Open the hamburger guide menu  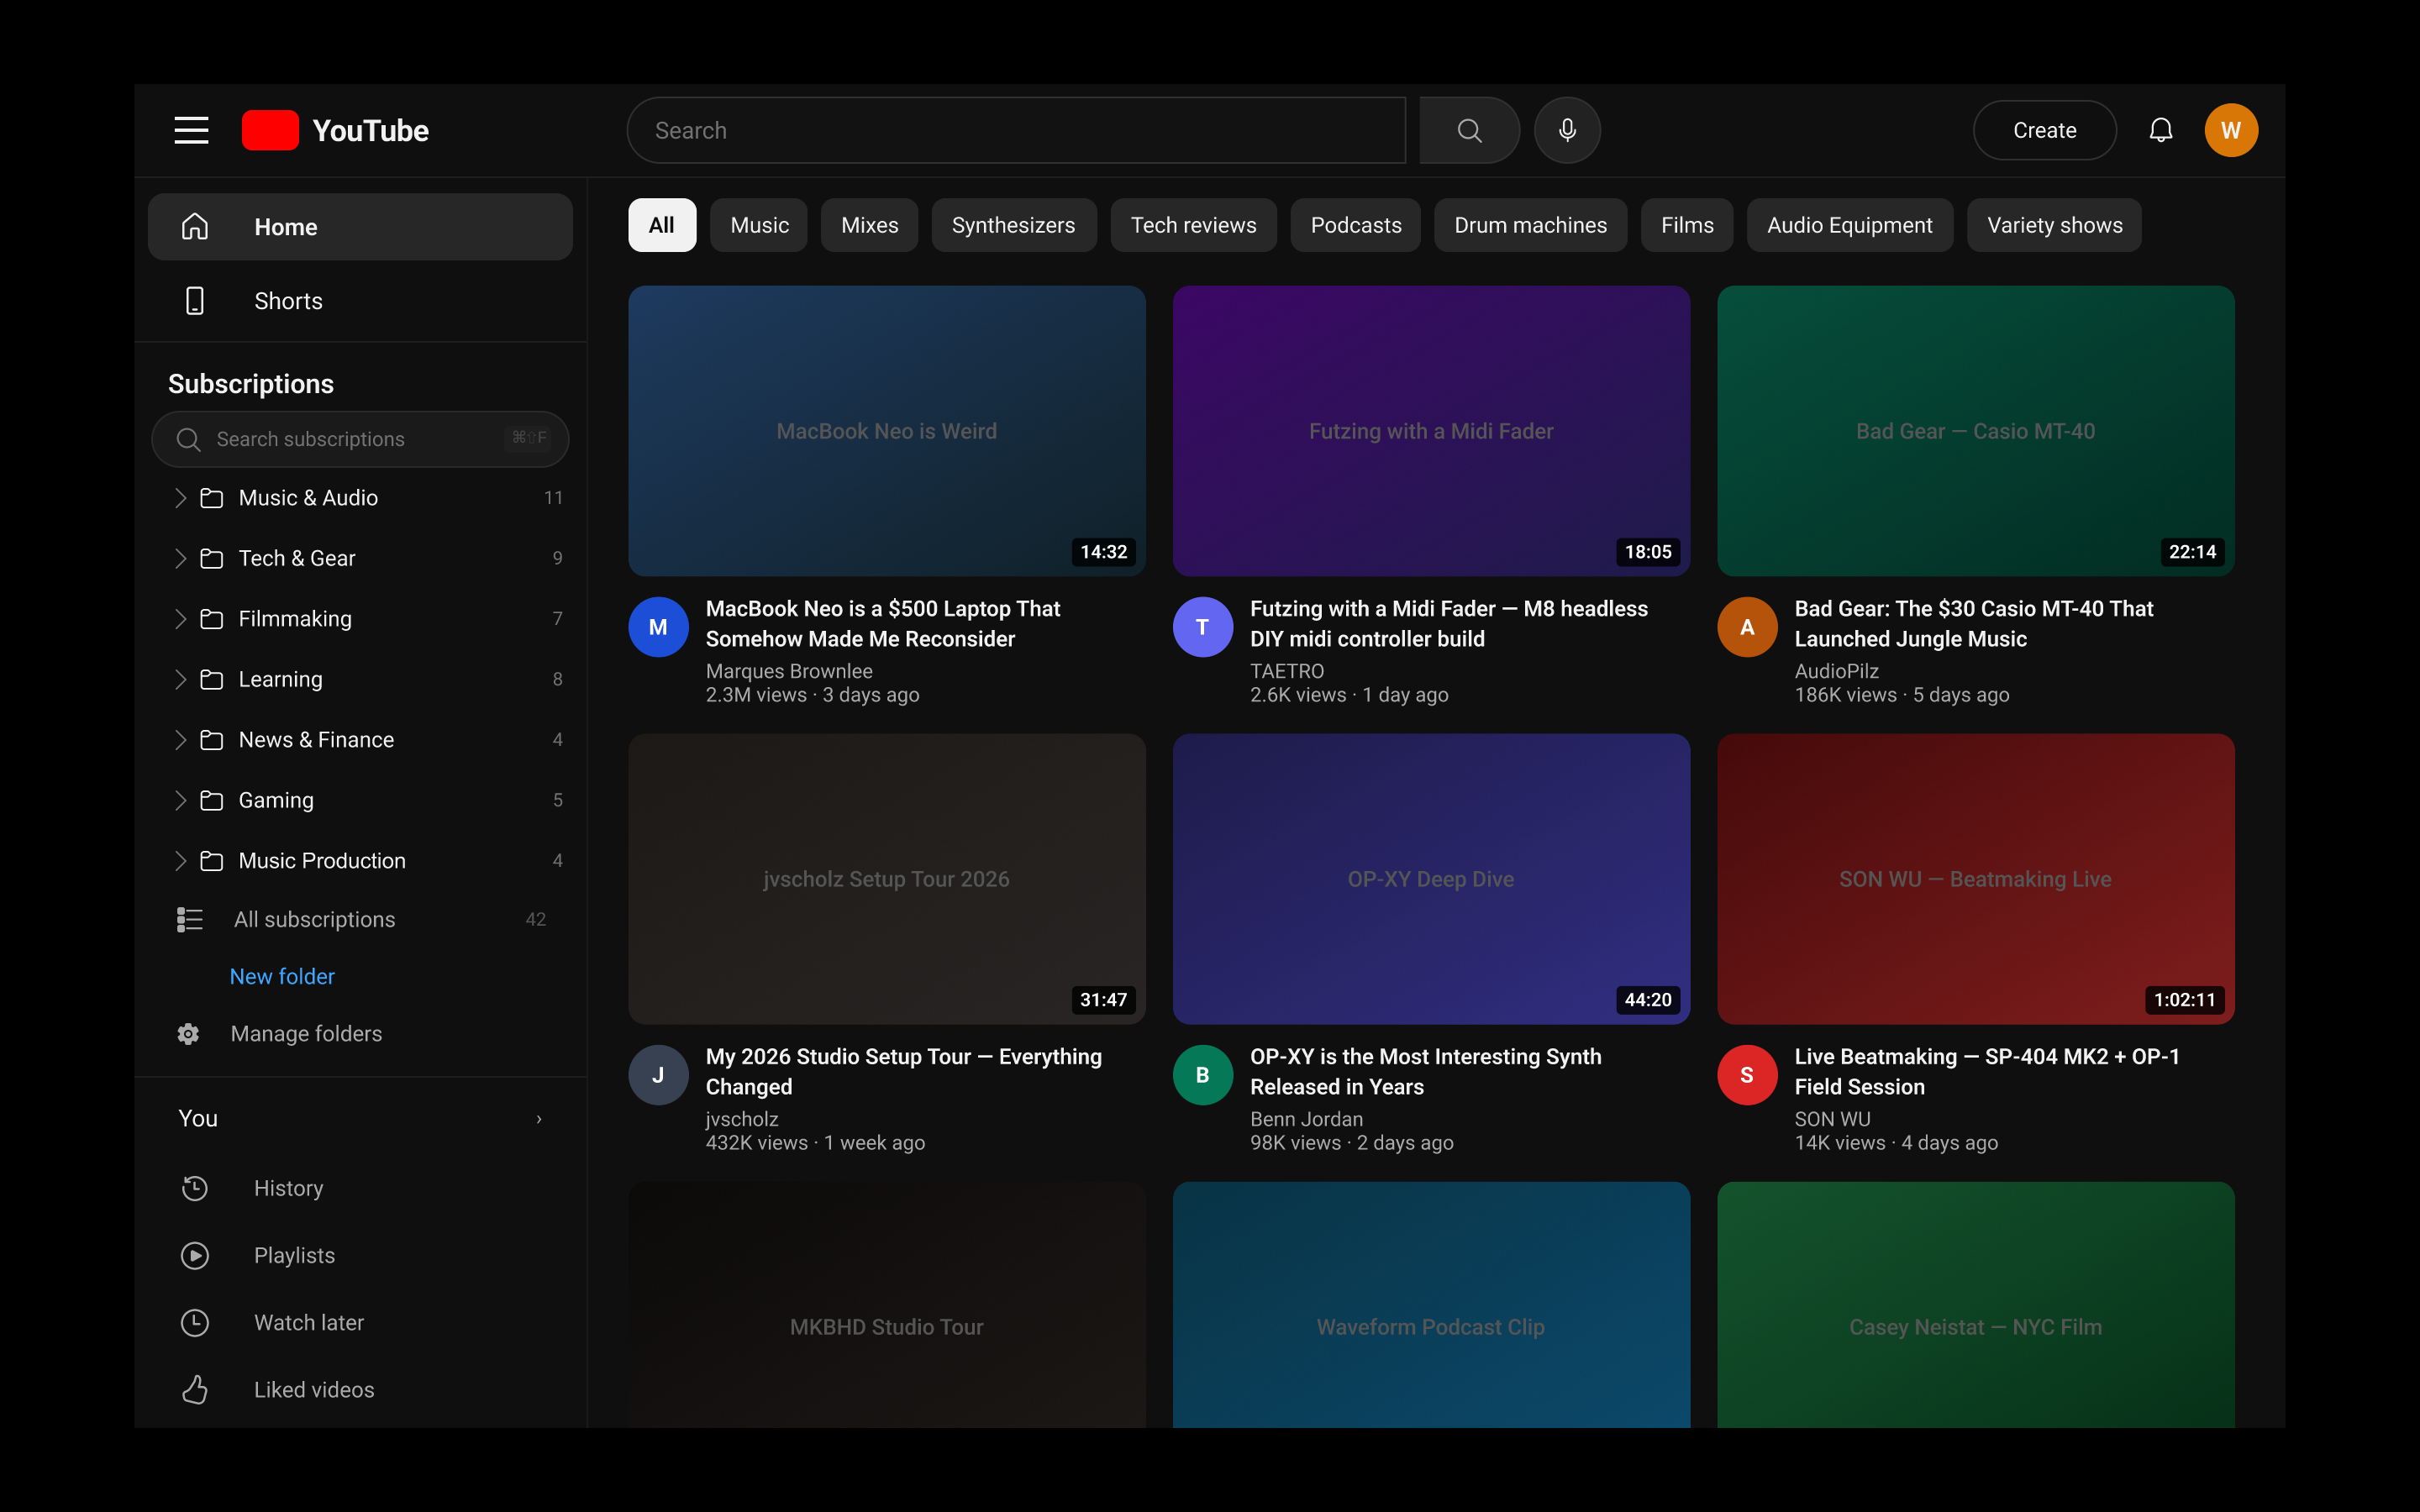(x=191, y=130)
